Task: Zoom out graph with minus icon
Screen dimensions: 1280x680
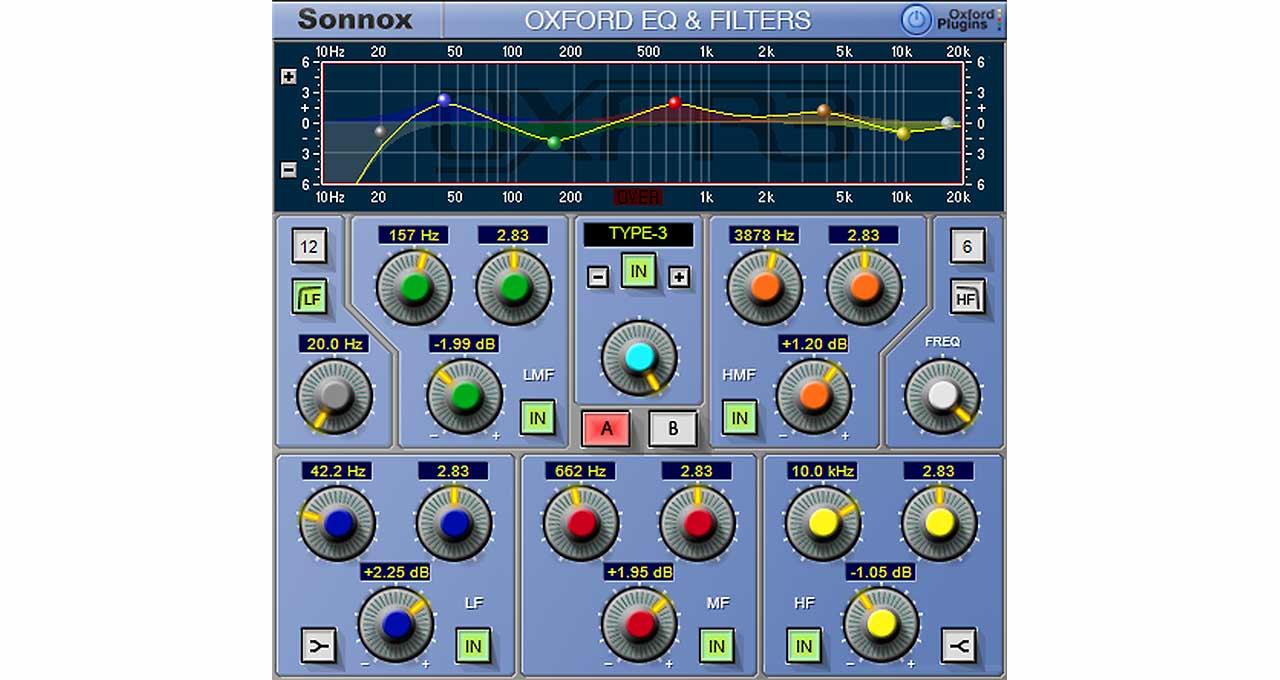Action: tap(289, 169)
